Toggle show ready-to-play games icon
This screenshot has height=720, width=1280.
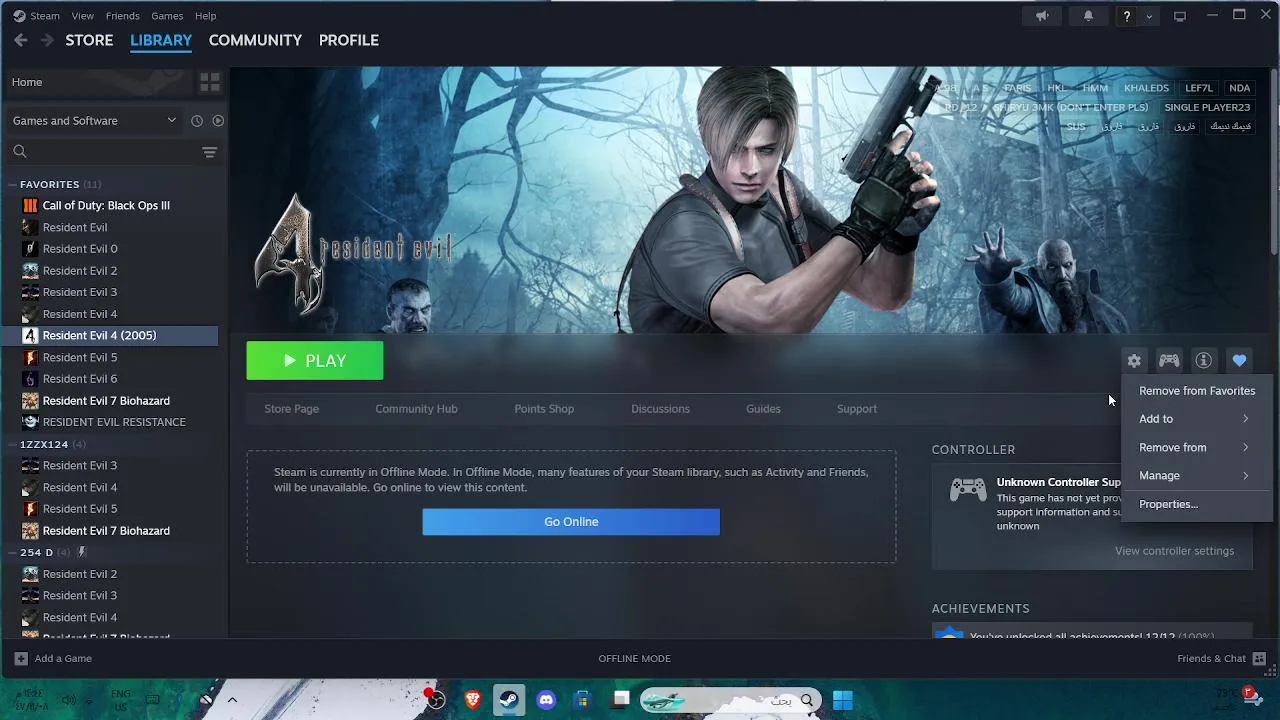(x=218, y=121)
